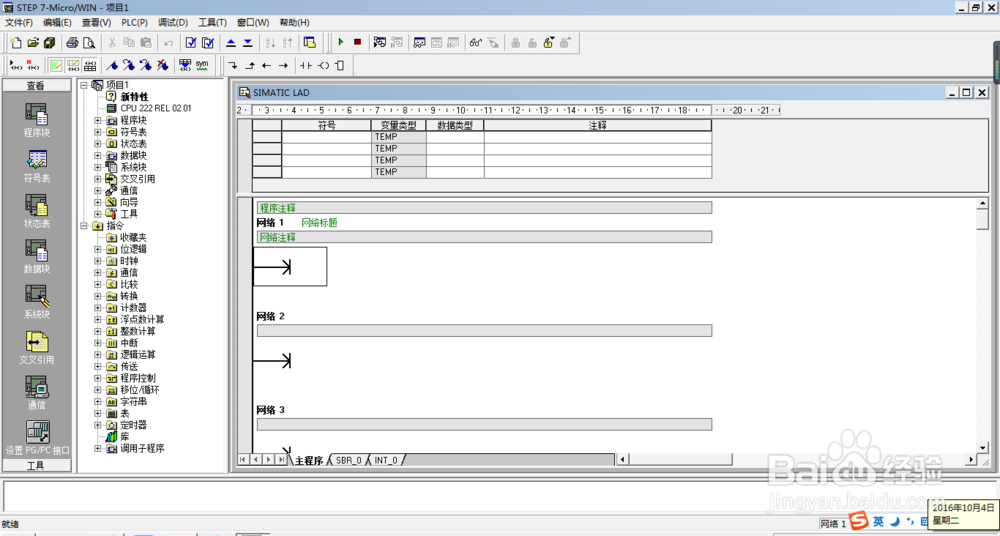Insert line right ladder element
Screen dimensions: 1000x536
tap(283, 65)
